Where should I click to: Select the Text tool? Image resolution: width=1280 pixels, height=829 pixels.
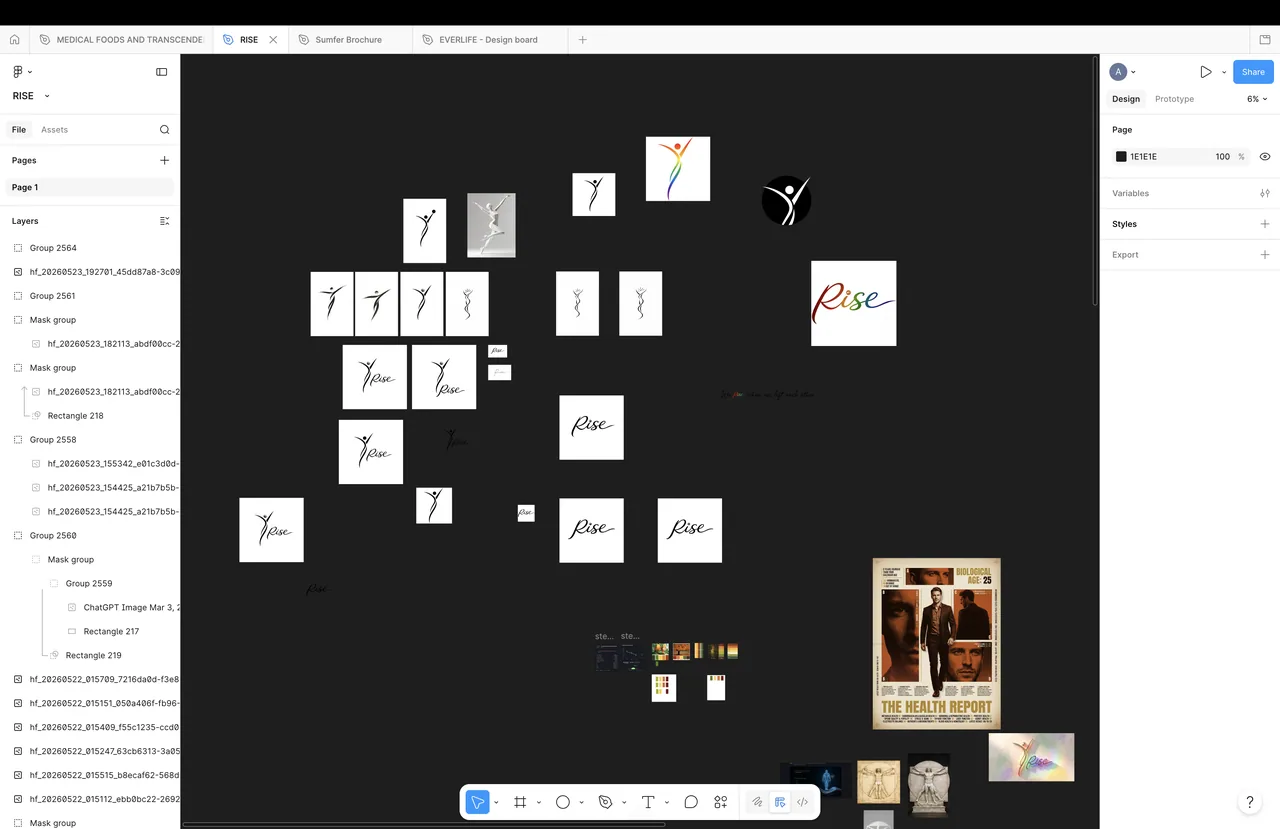click(648, 802)
